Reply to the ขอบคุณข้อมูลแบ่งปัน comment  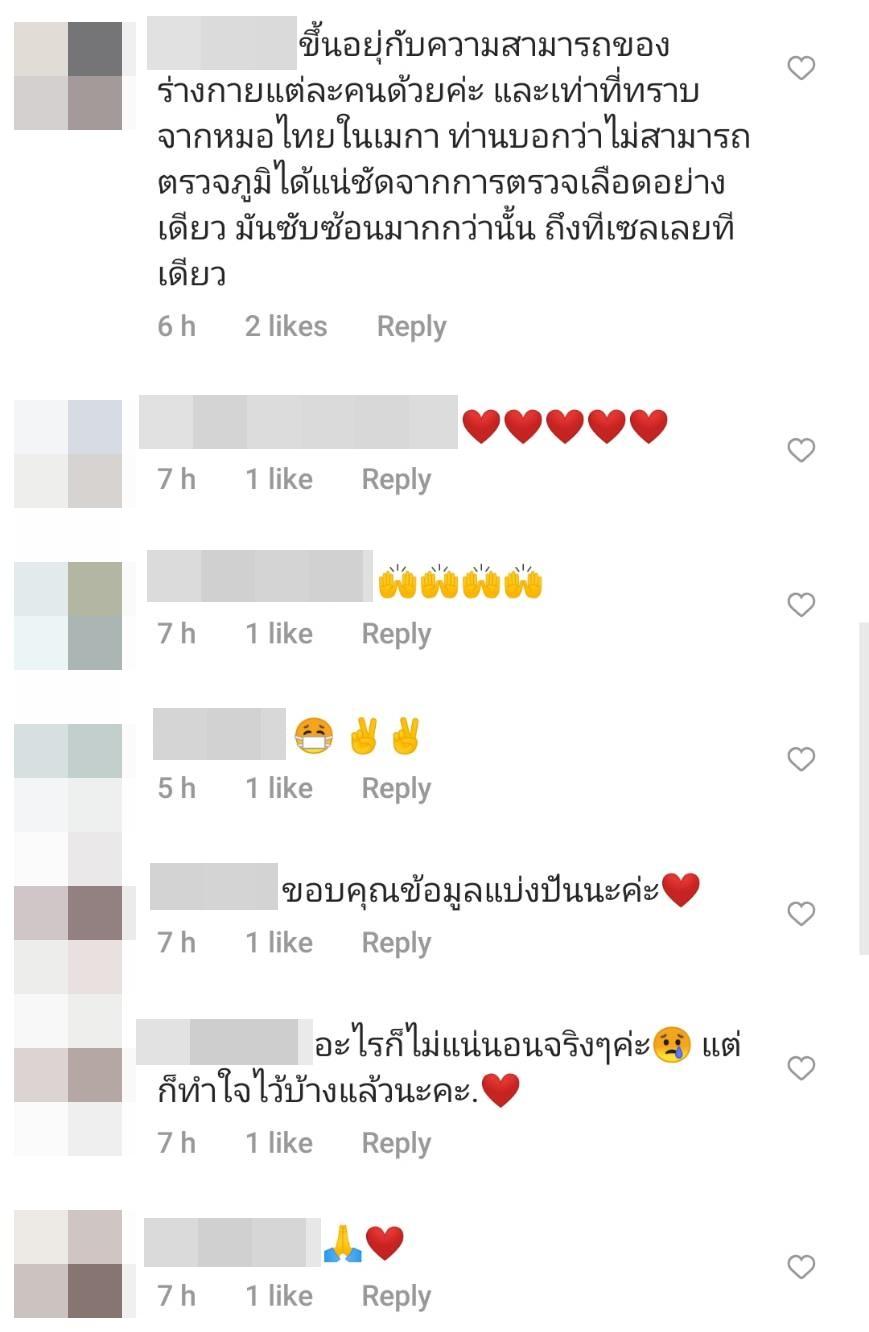[396, 943]
